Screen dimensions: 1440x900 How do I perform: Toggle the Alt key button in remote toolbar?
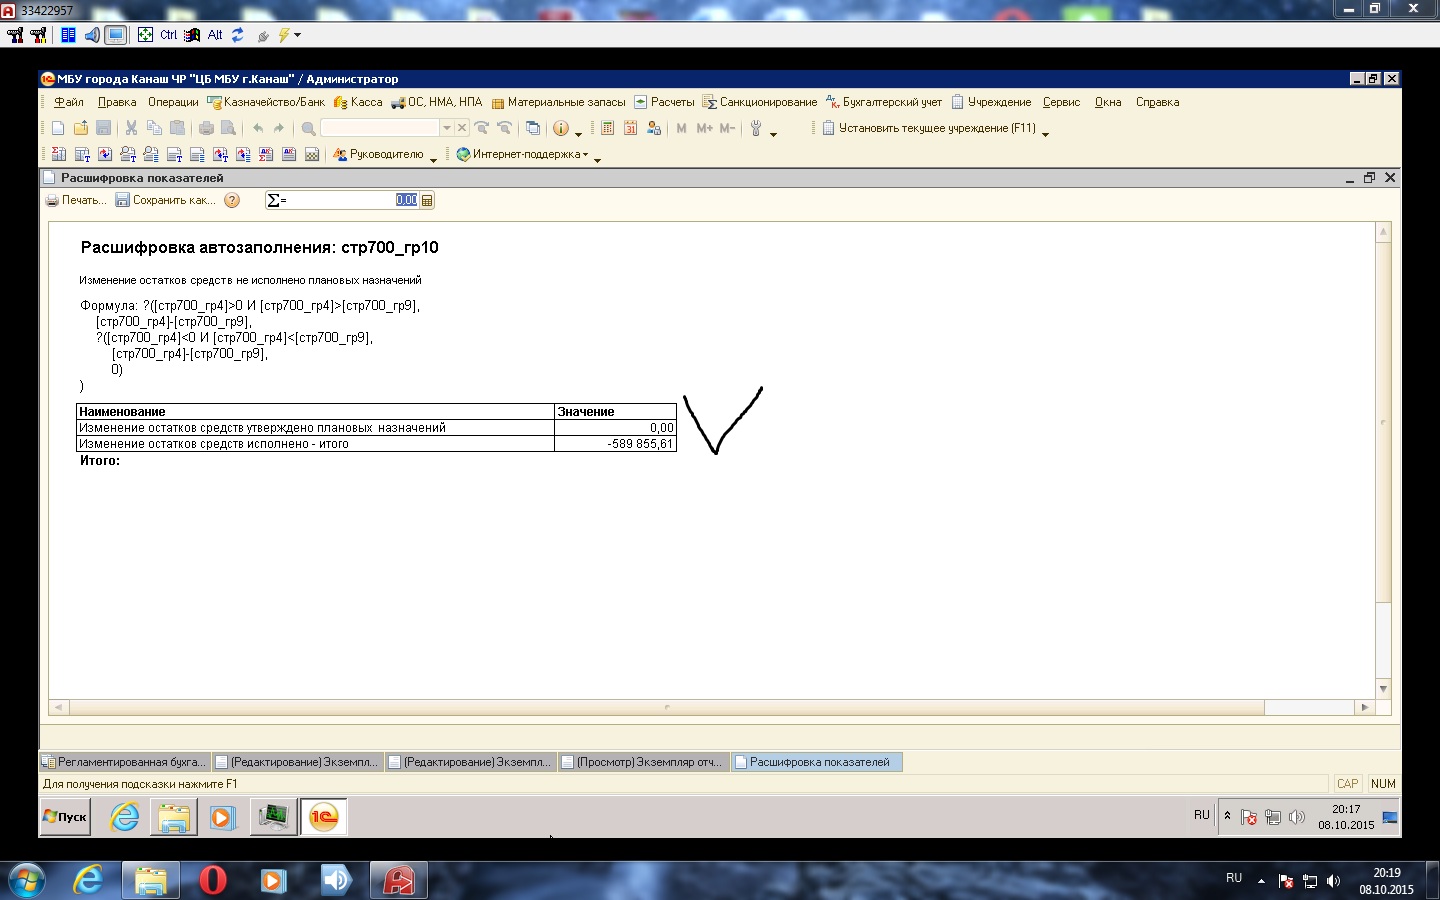[215, 35]
